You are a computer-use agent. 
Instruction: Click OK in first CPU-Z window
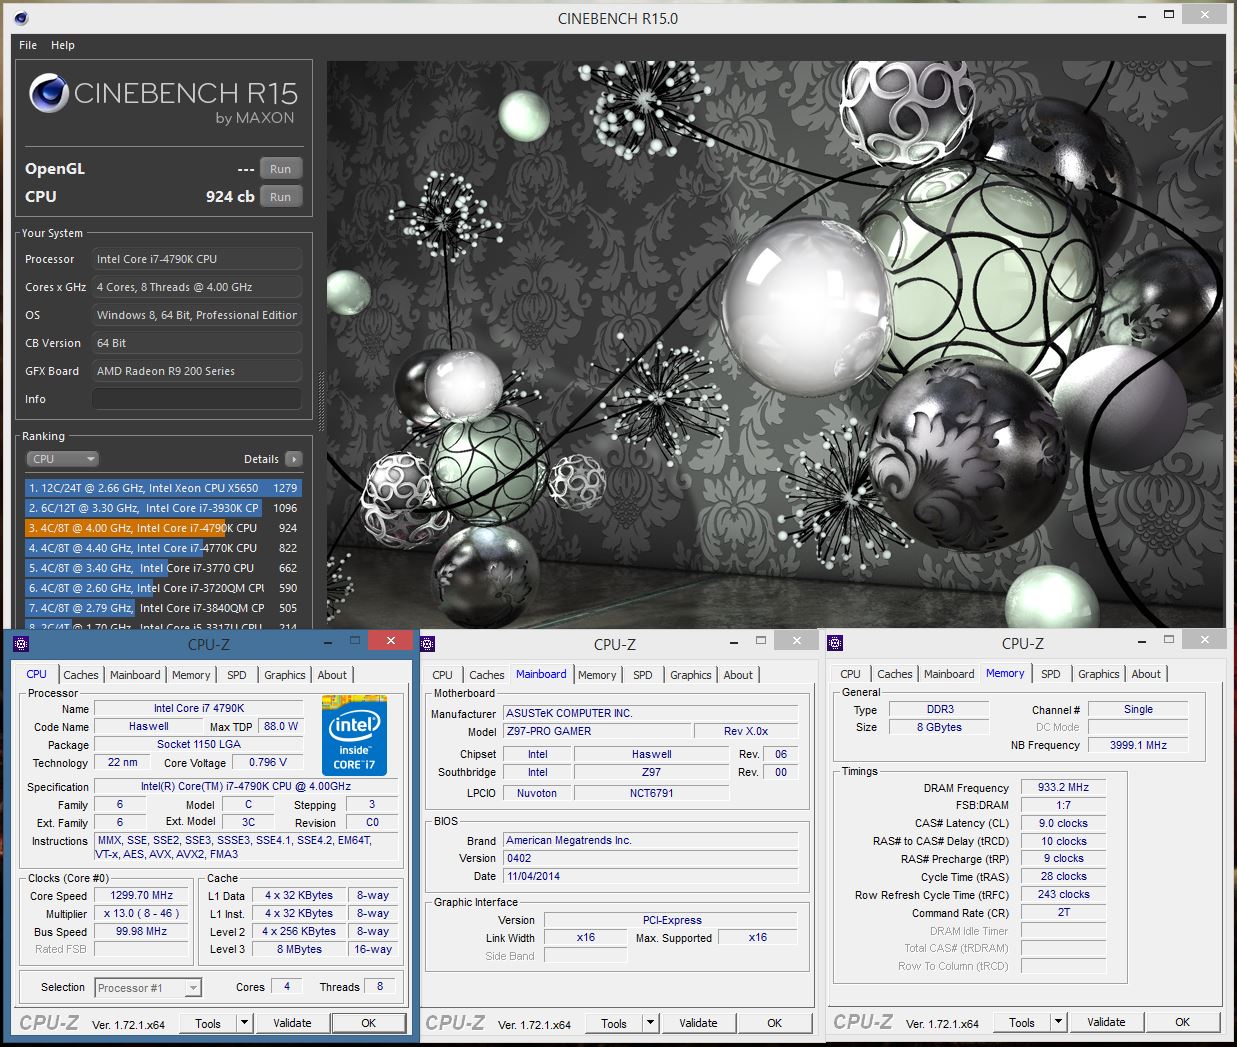[369, 1023]
